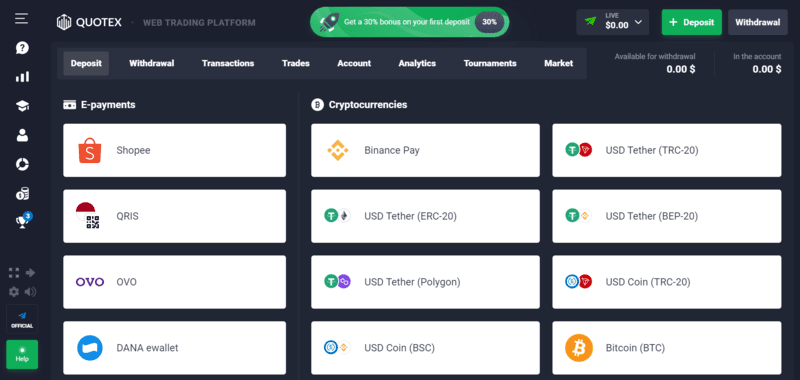
Task: Click the Quotex logo
Action: [89, 22]
